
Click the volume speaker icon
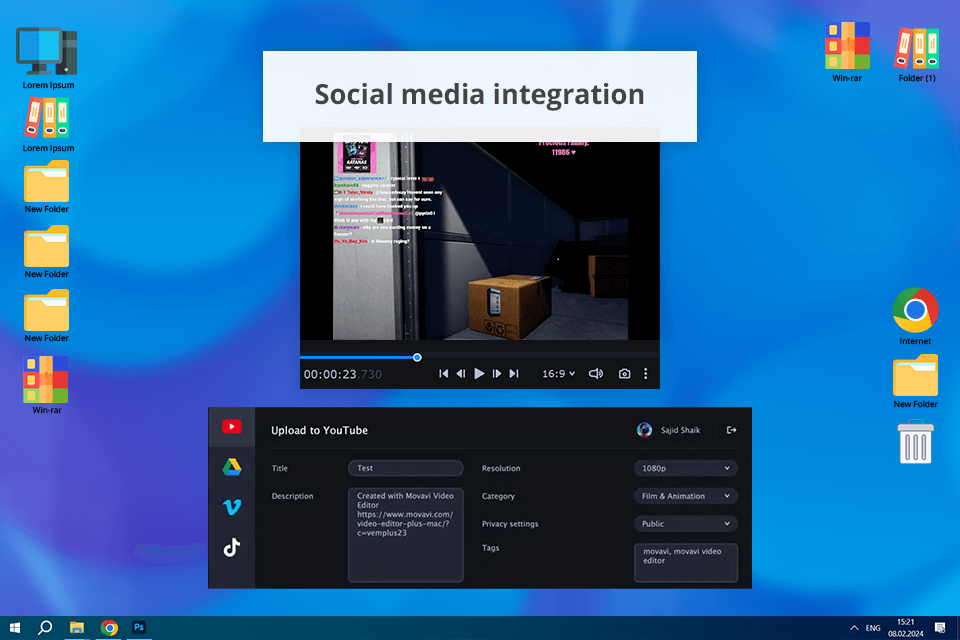pyautogui.click(x=596, y=374)
